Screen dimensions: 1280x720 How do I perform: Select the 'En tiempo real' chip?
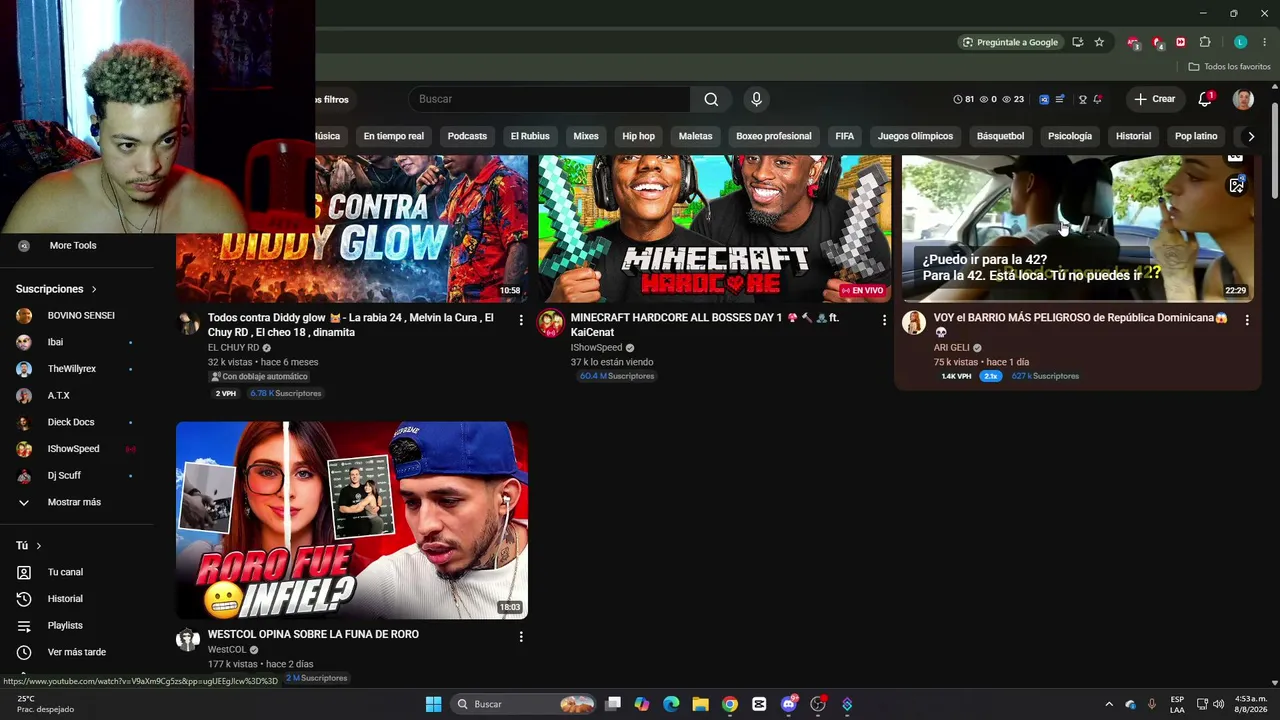394,136
